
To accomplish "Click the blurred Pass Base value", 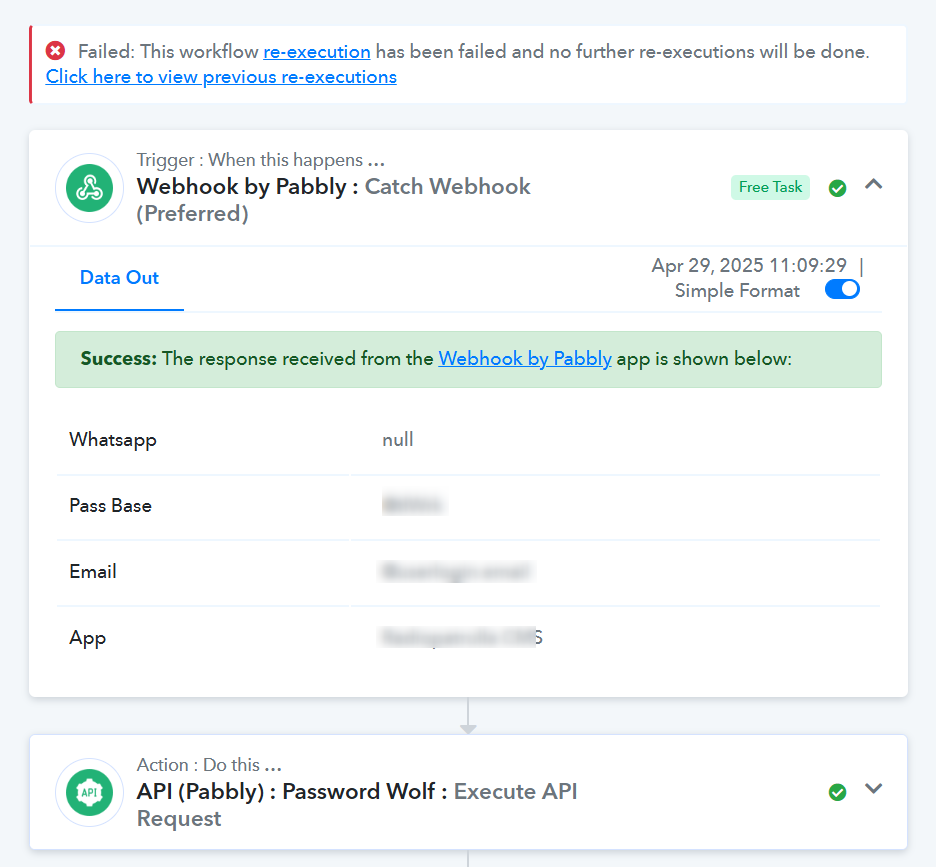I will [x=414, y=505].
